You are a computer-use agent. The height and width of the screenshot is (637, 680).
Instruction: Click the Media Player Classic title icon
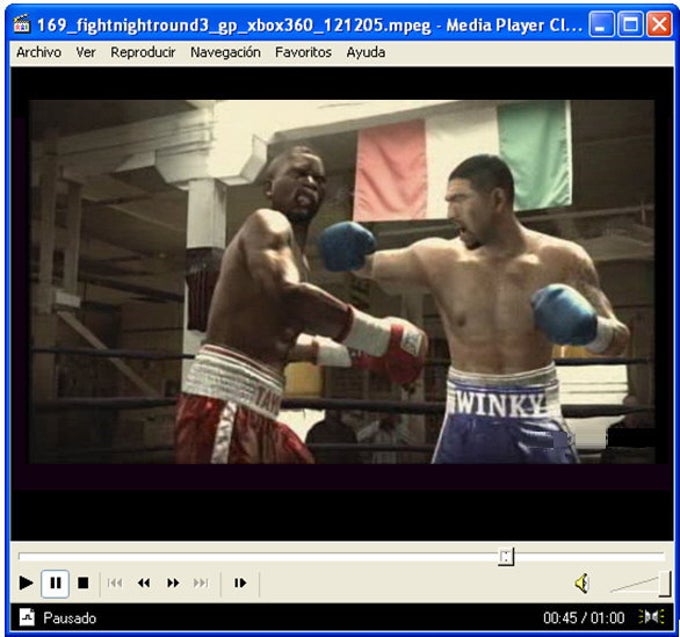point(22,24)
